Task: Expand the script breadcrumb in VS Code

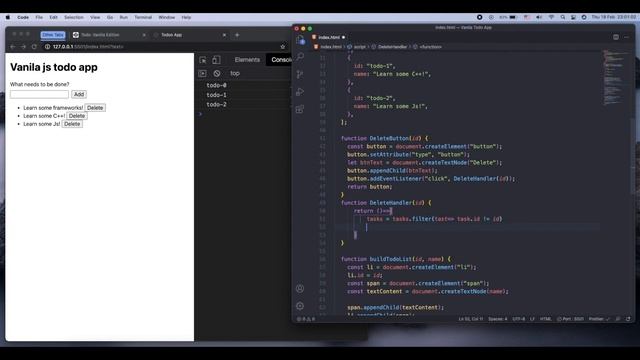Action: click(x=357, y=47)
